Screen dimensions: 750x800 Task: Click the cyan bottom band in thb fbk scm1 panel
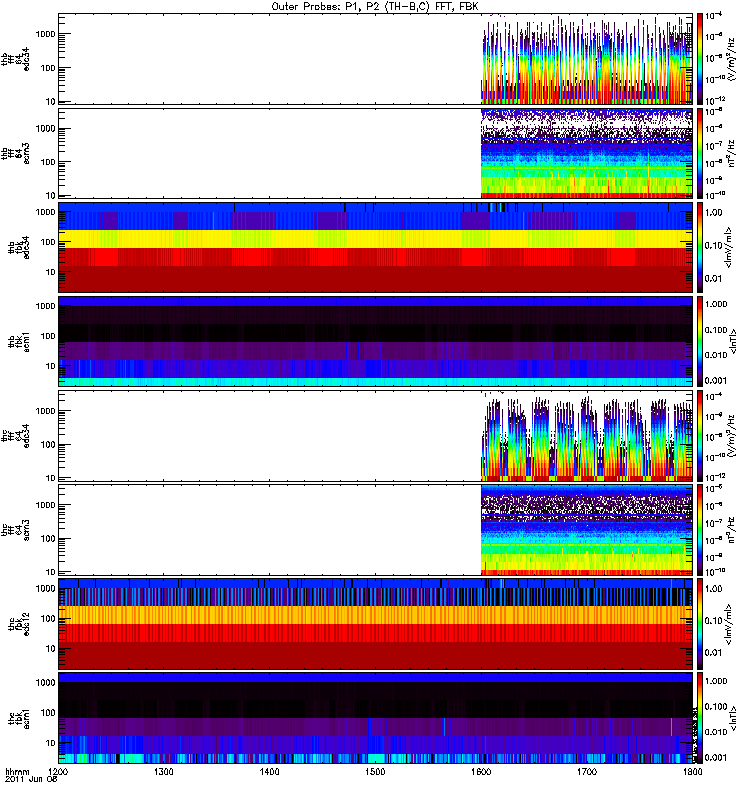point(375,382)
